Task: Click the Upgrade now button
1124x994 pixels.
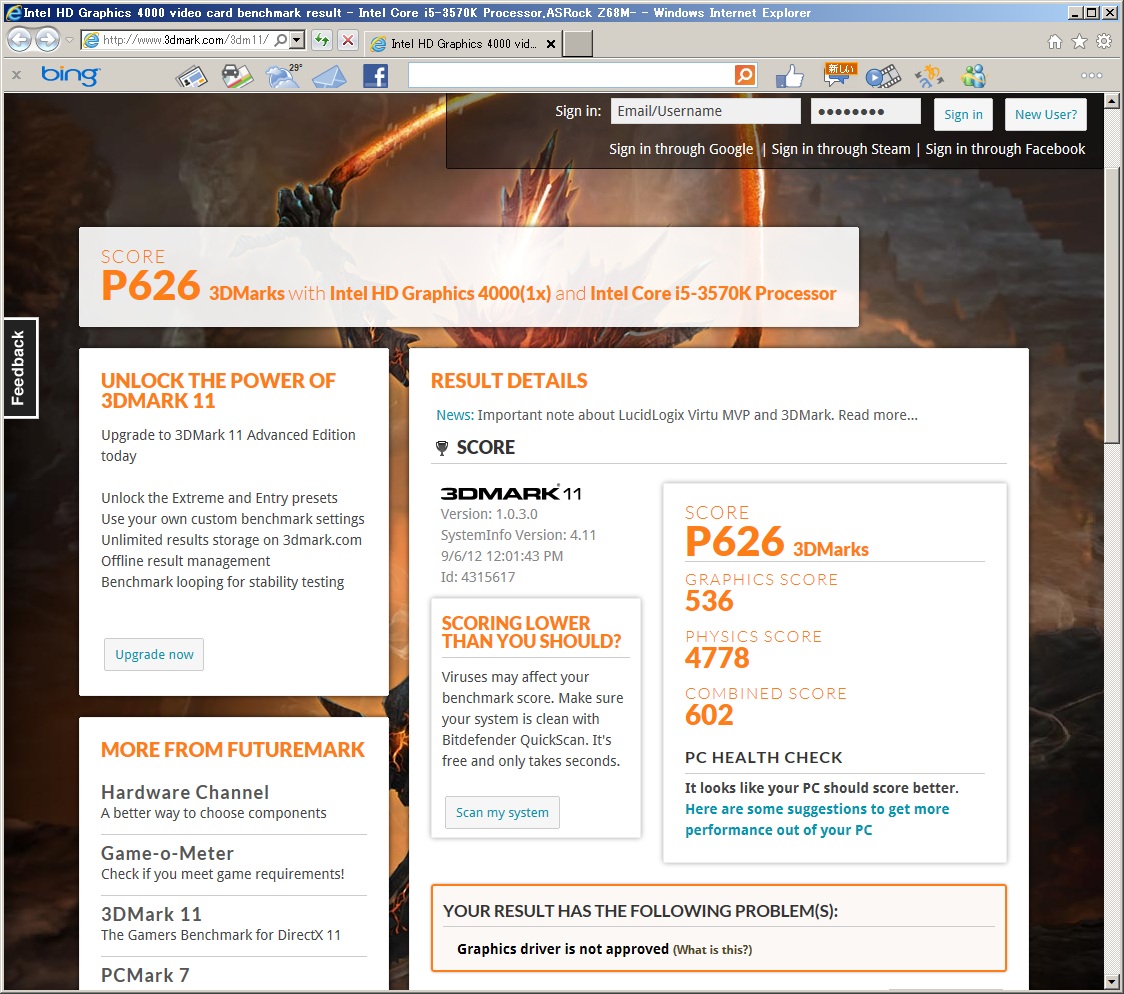Action: [154, 654]
